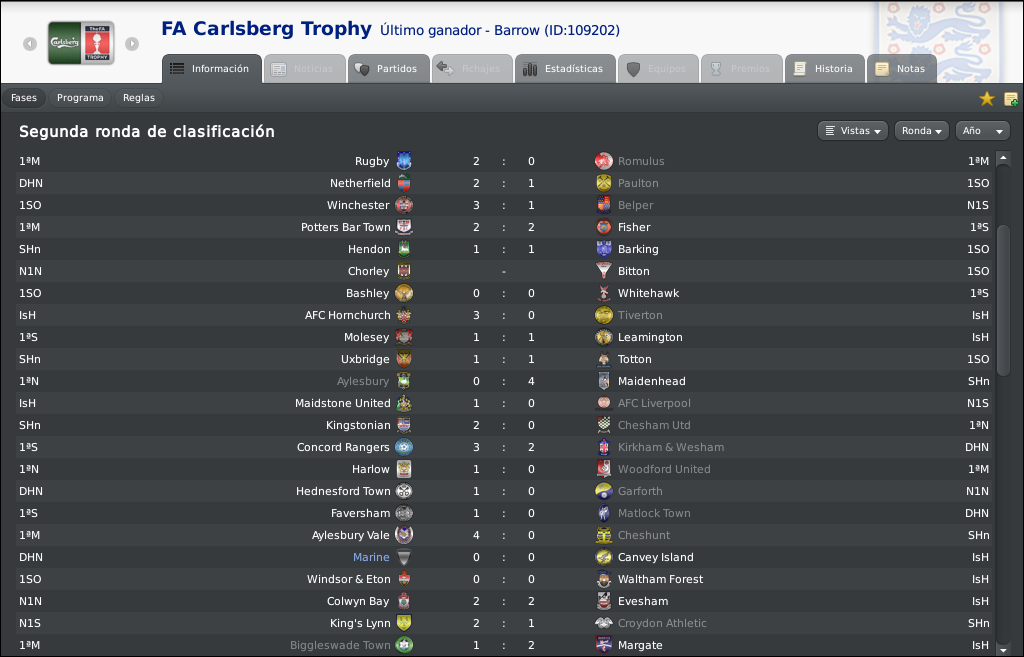Viewport: 1024px width, 657px height.
Task: Click the FA Carlsberg Trophy competition logo
Action: click(x=81, y=43)
